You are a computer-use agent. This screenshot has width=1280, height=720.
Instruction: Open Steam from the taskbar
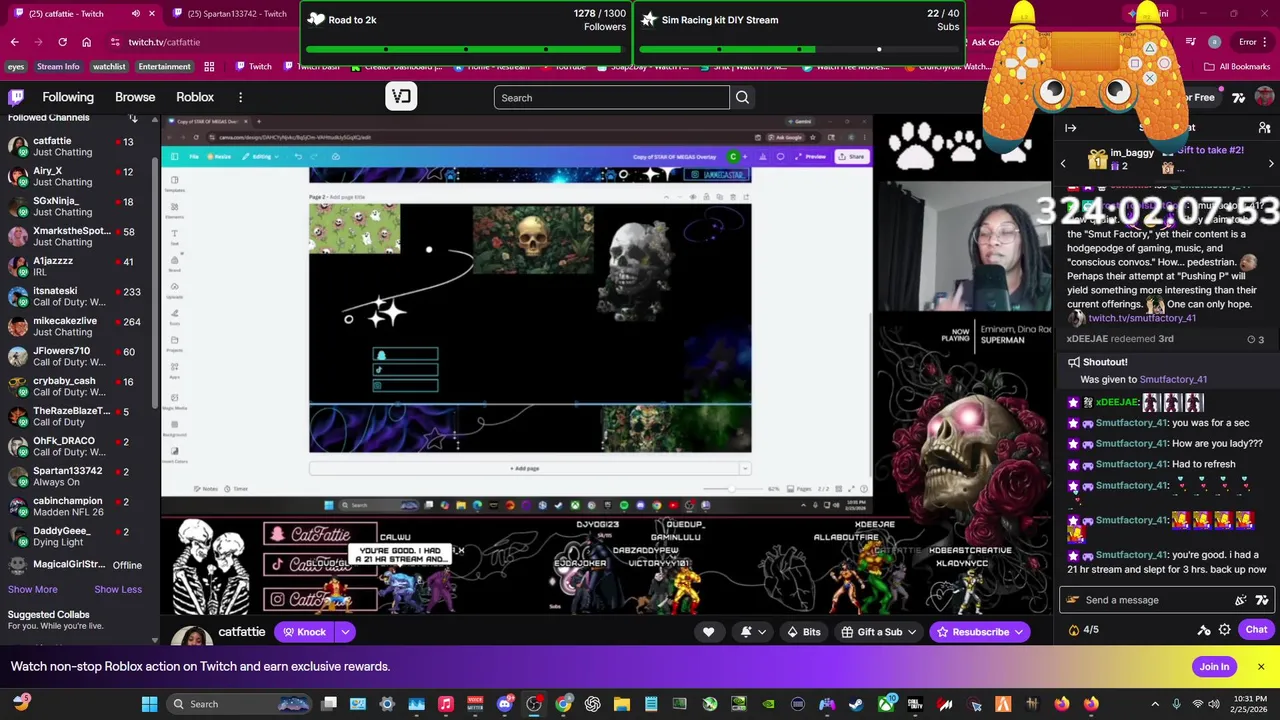click(x=856, y=704)
